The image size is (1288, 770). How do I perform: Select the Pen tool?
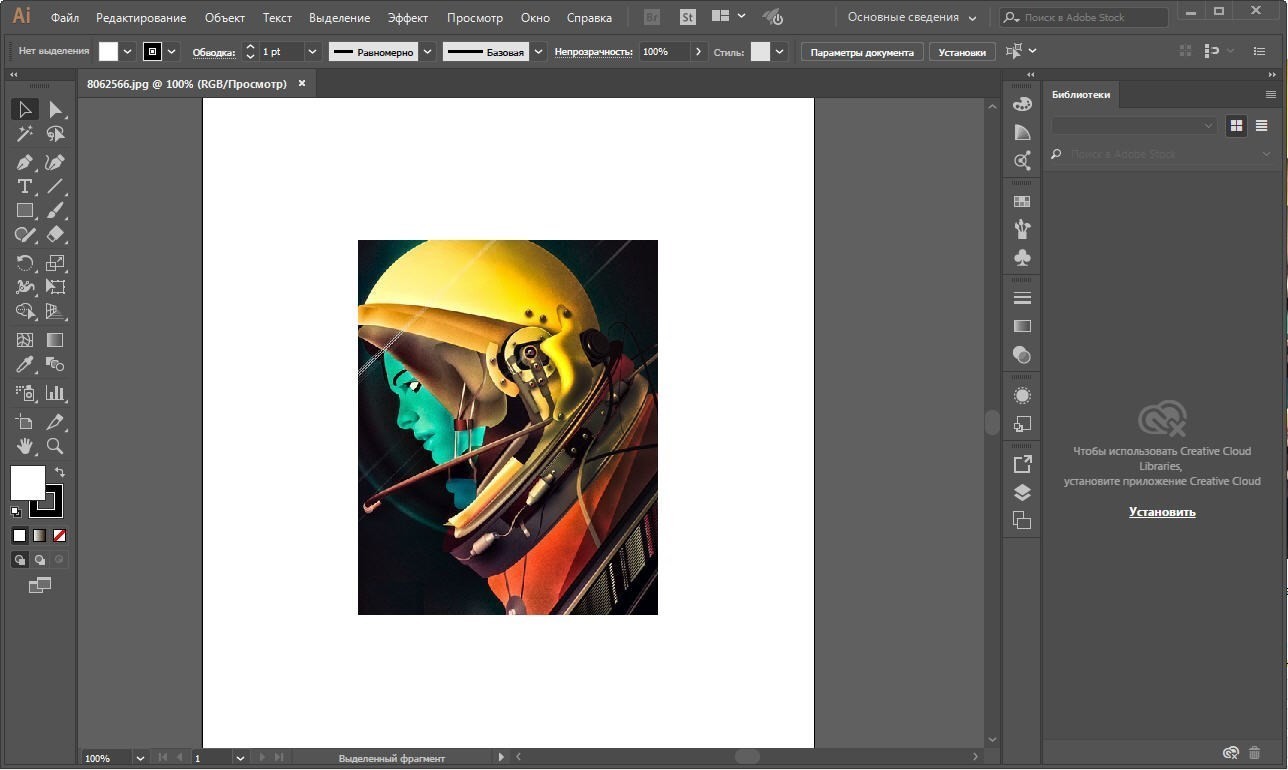pyautogui.click(x=25, y=162)
